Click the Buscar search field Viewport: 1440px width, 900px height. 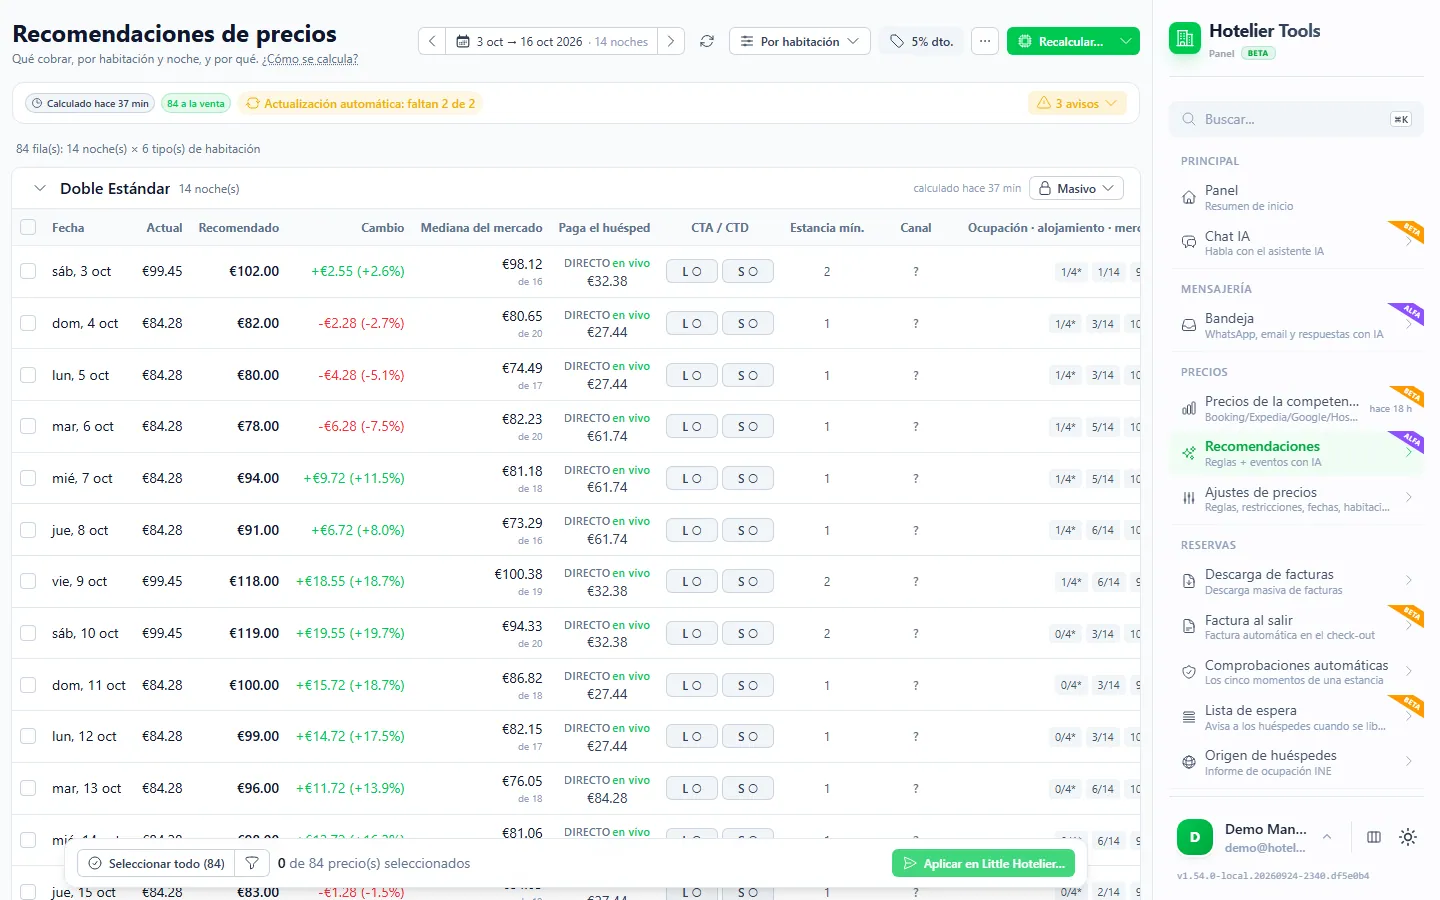[1296, 119]
